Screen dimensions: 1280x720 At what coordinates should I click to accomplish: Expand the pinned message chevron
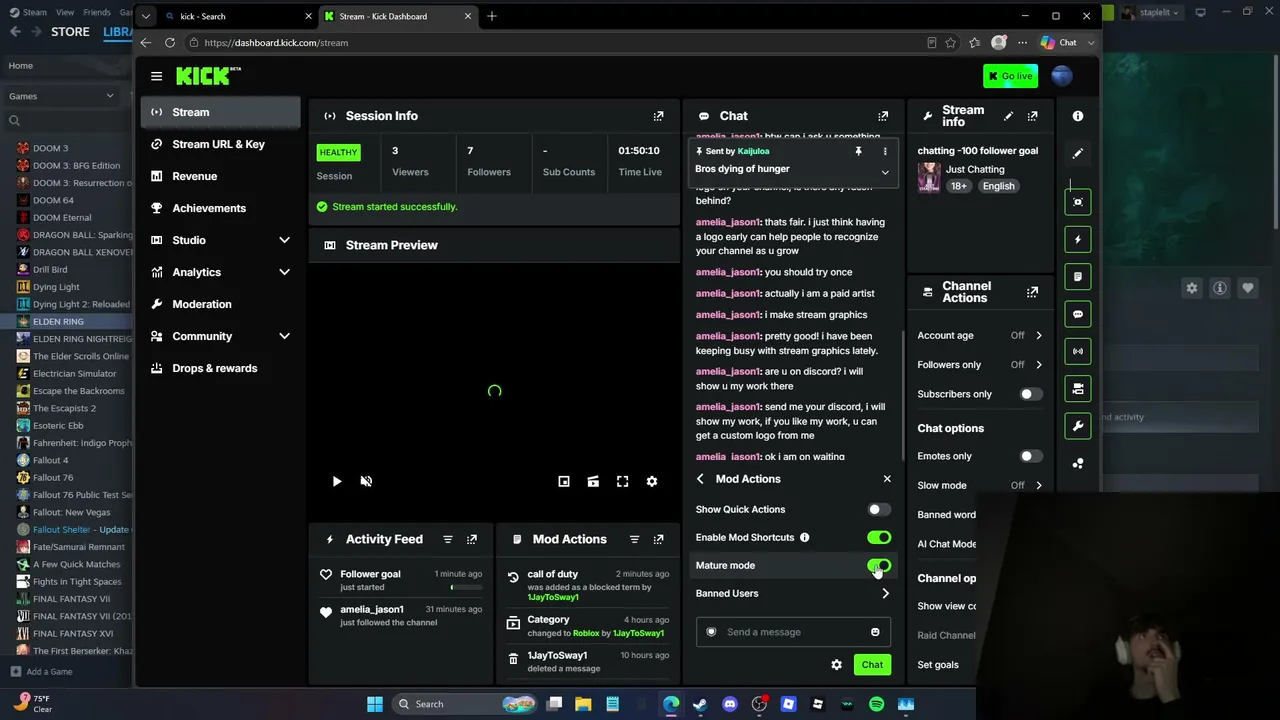pos(885,172)
